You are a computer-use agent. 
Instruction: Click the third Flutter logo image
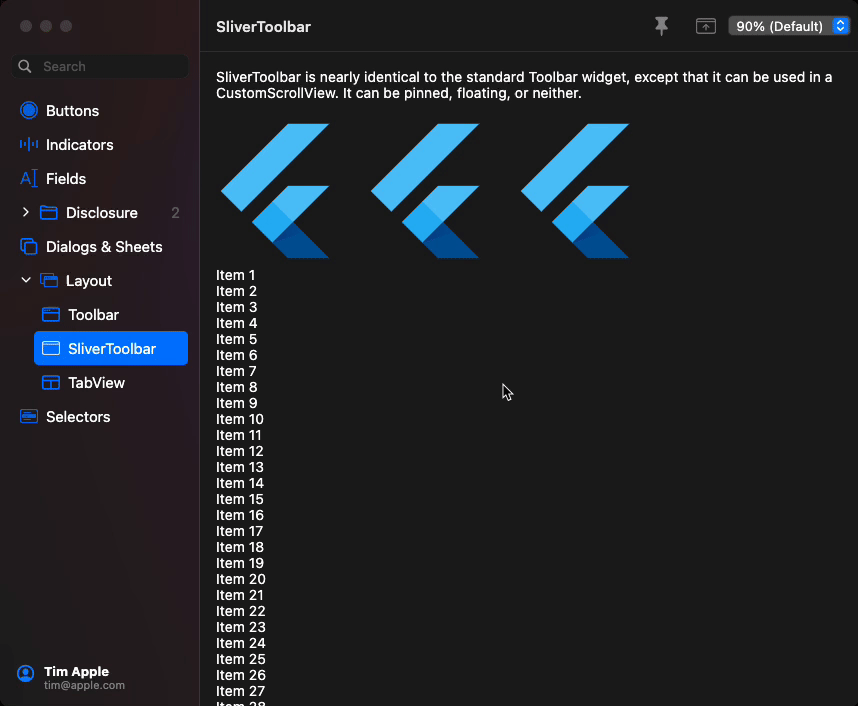coord(575,190)
